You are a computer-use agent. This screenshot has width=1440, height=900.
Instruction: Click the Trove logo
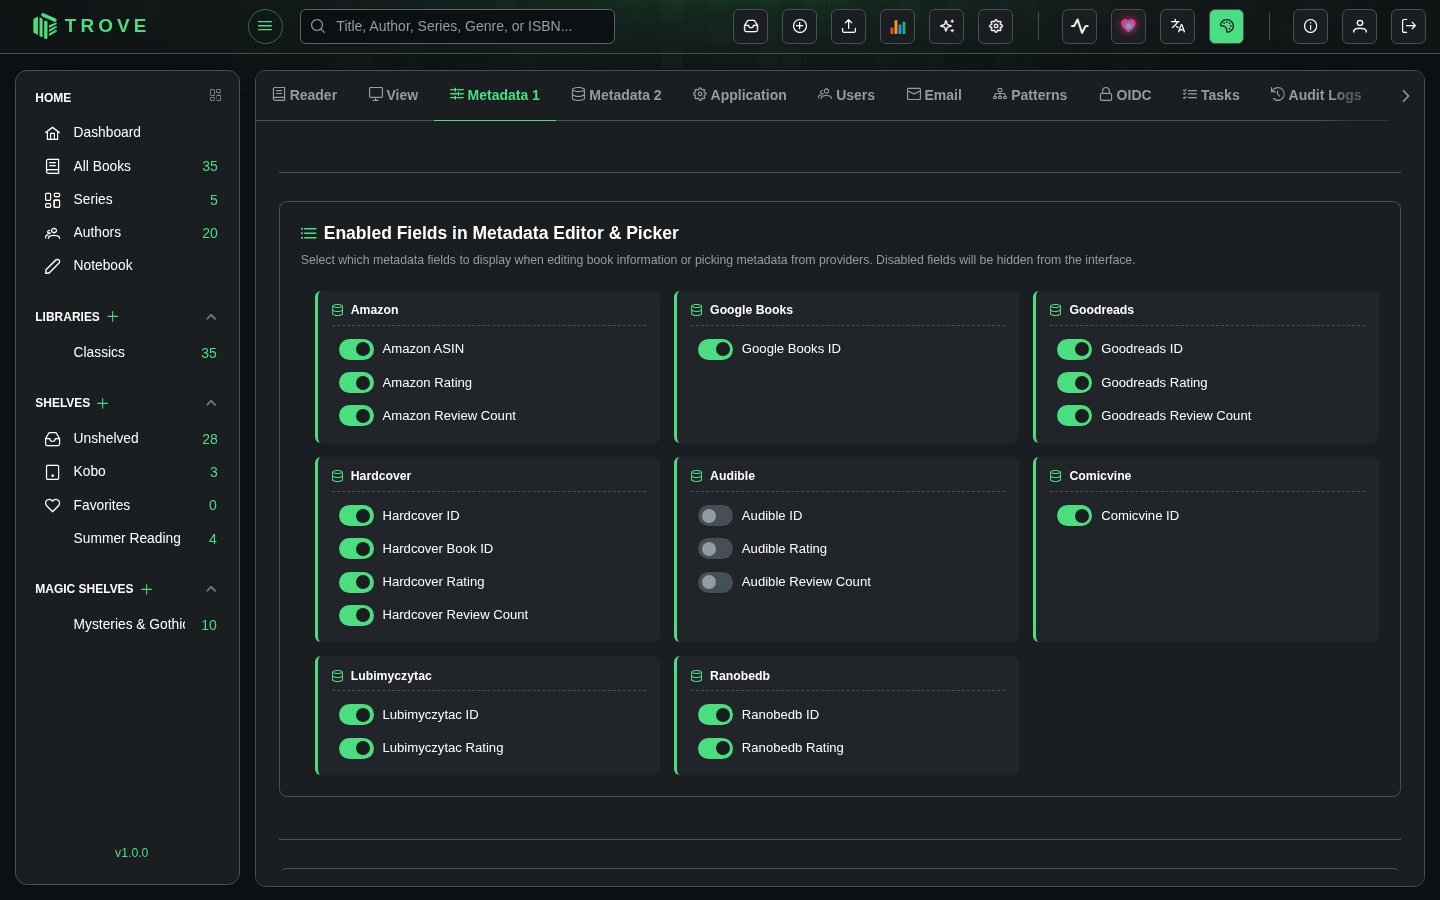coord(90,26)
